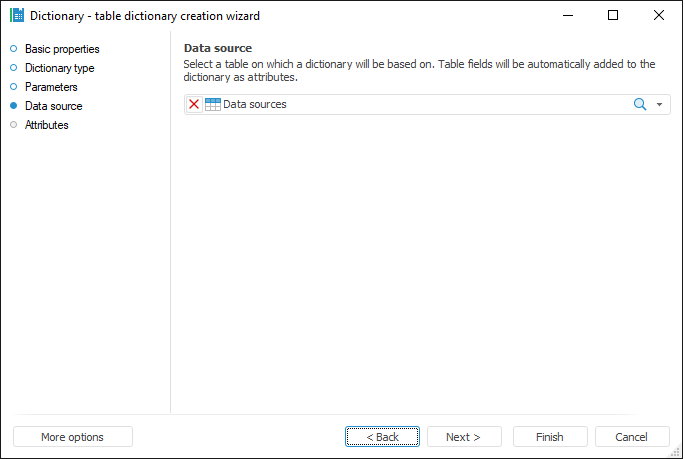Proceed with the Next button

[463, 437]
